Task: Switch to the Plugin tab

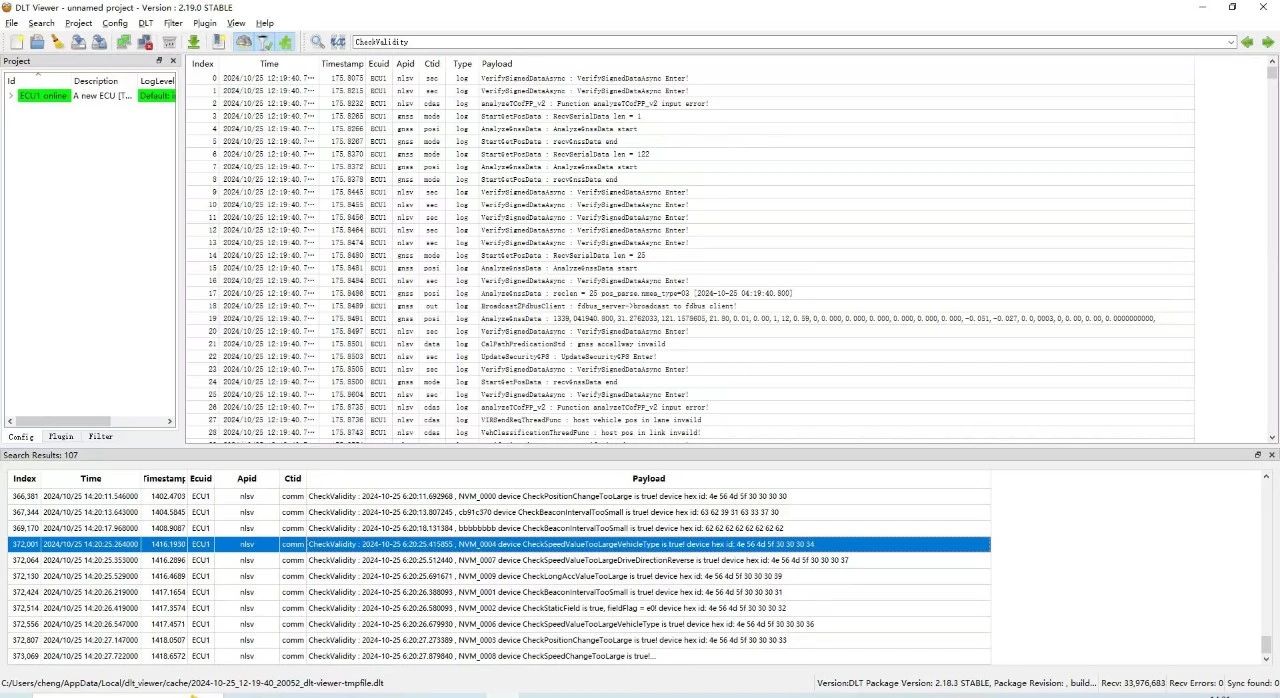Action: [61, 437]
